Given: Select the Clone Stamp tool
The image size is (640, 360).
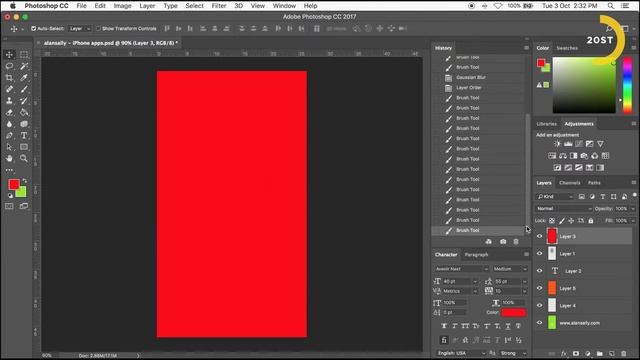Looking at the screenshot, I should (9, 100).
